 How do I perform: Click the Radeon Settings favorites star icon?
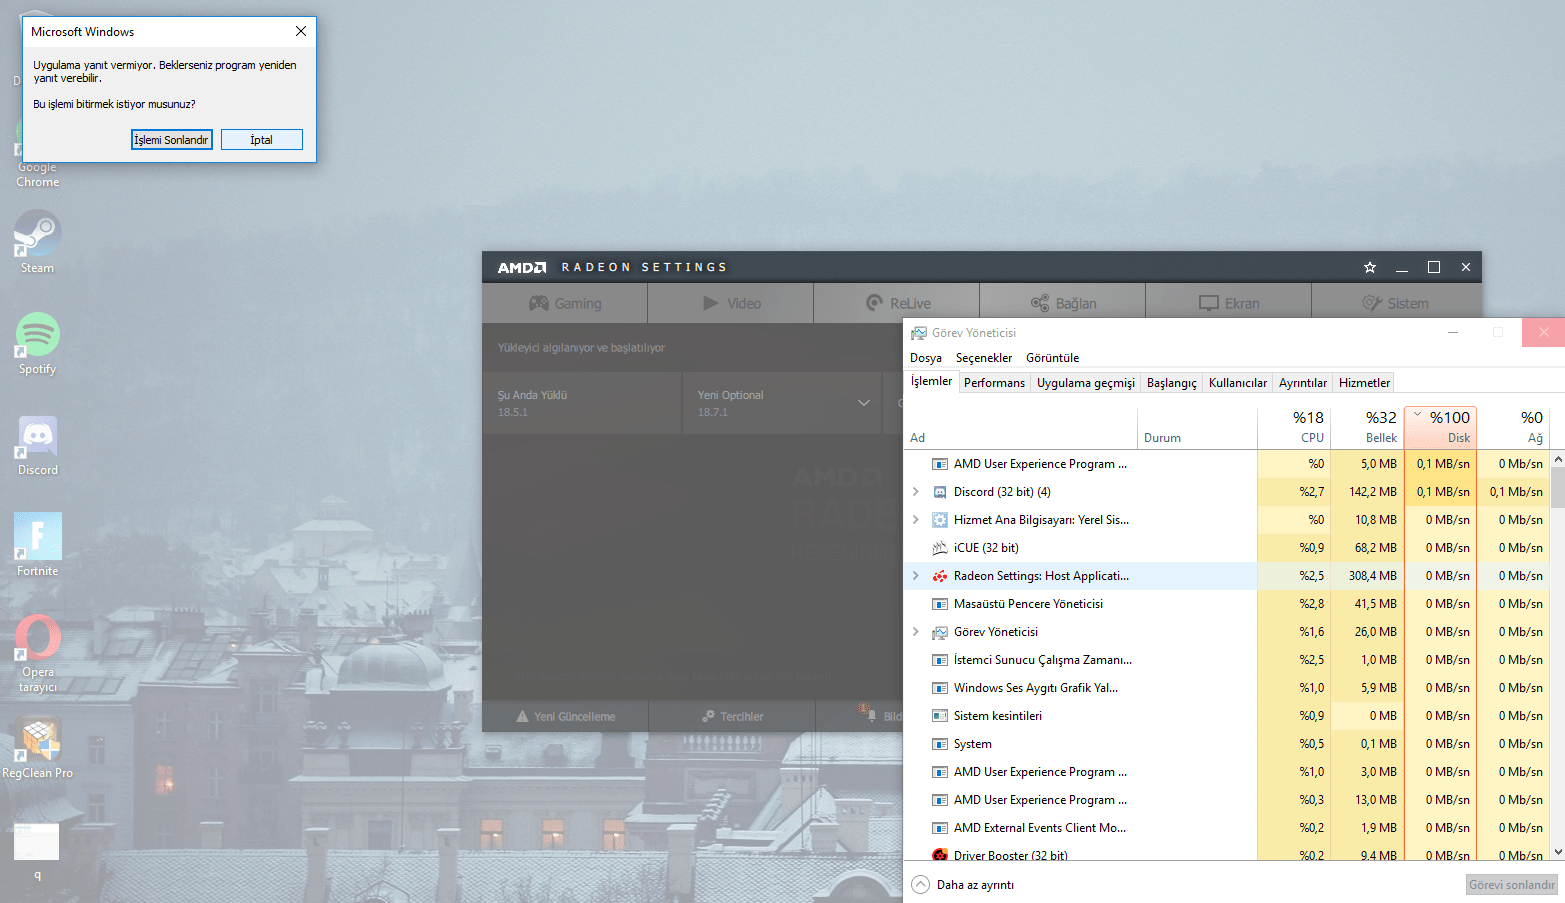click(x=1370, y=267)
